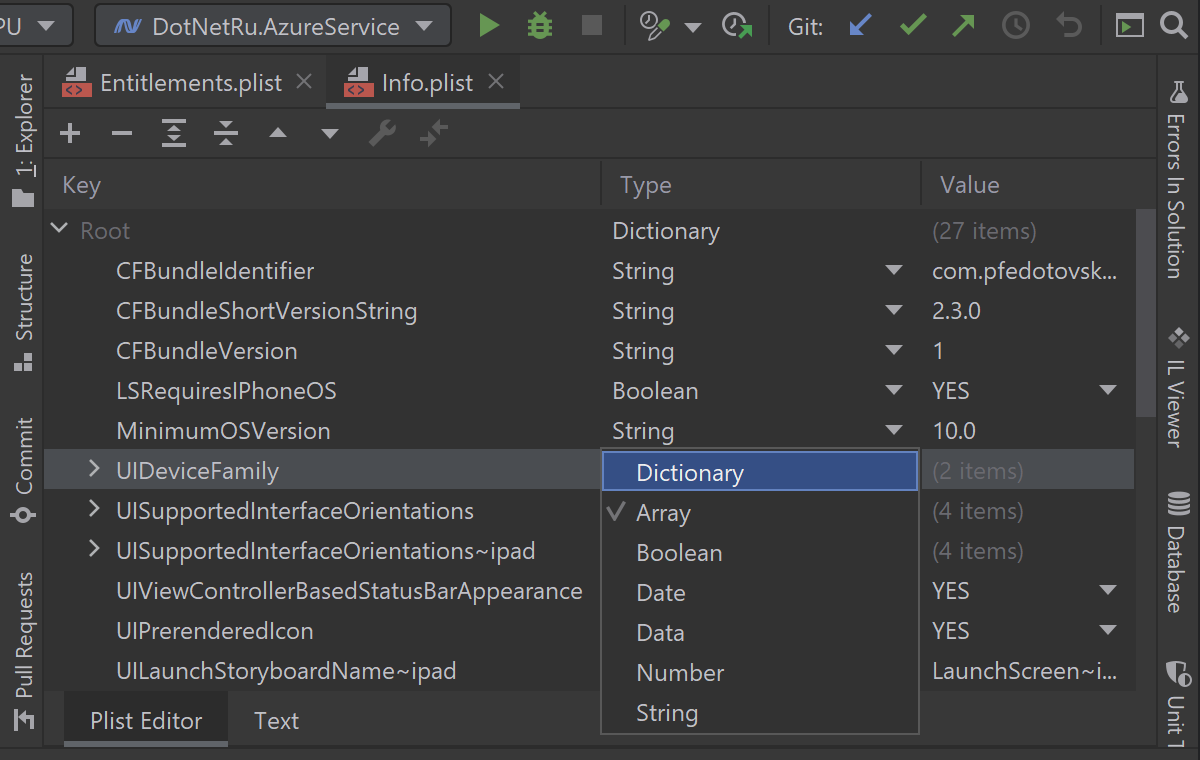Screen dimensions: 1200x760
Task: Choose Date in the type popup
Action: tap(760, 593)
